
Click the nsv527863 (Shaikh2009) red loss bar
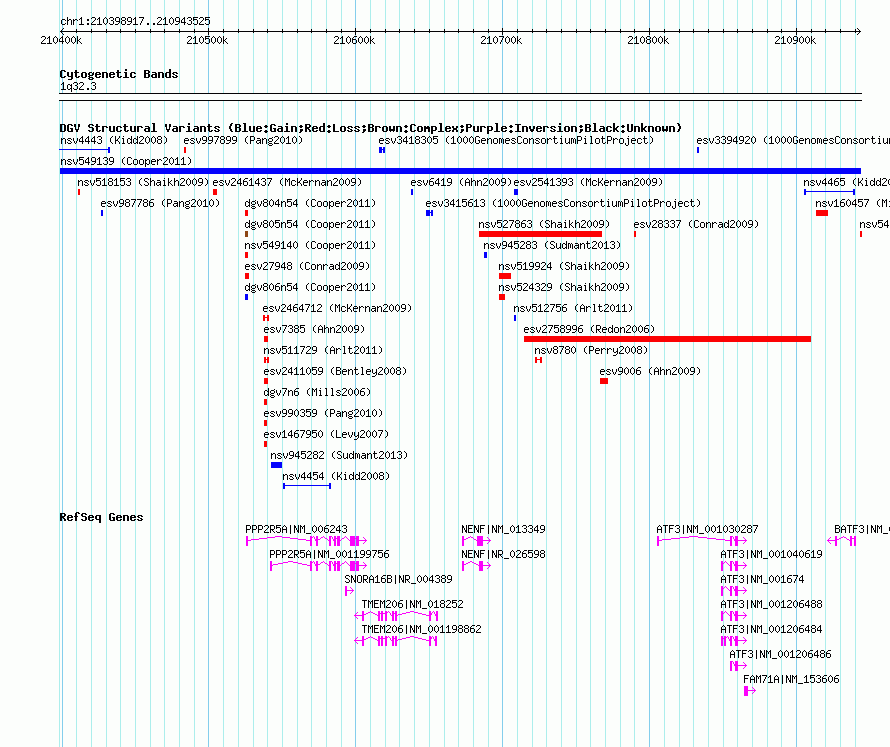point(540,234)
